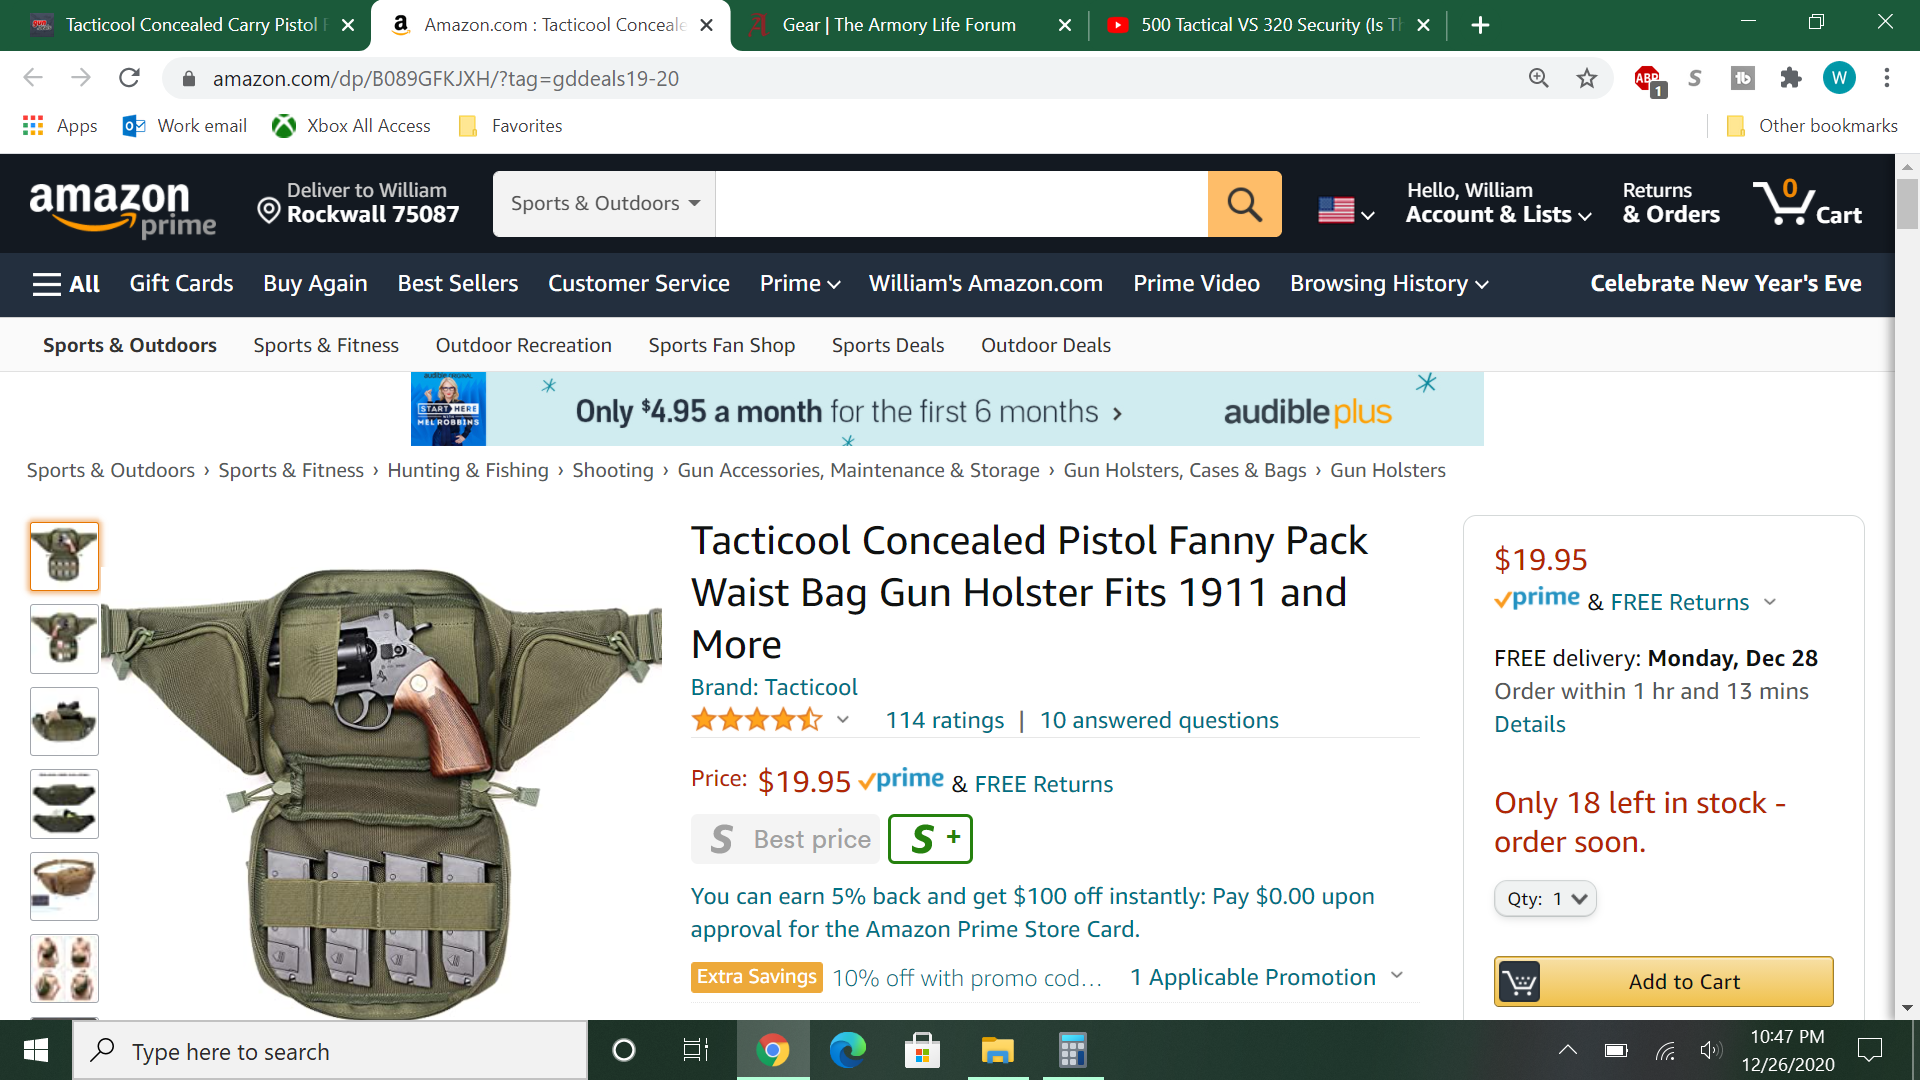Click the zoom magnifier icon in address bar
This screenshot has height=1080, width=1920.
[1539, 78]
